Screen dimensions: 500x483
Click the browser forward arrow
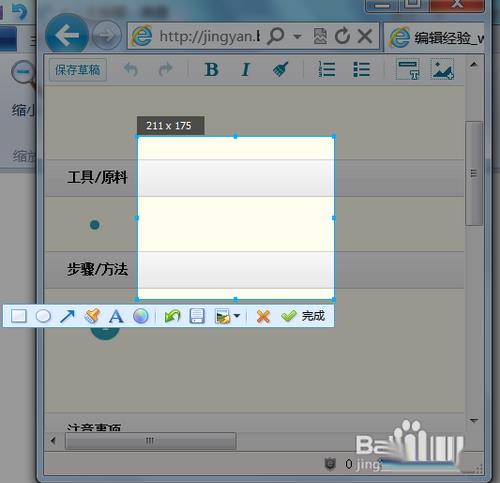107,35
